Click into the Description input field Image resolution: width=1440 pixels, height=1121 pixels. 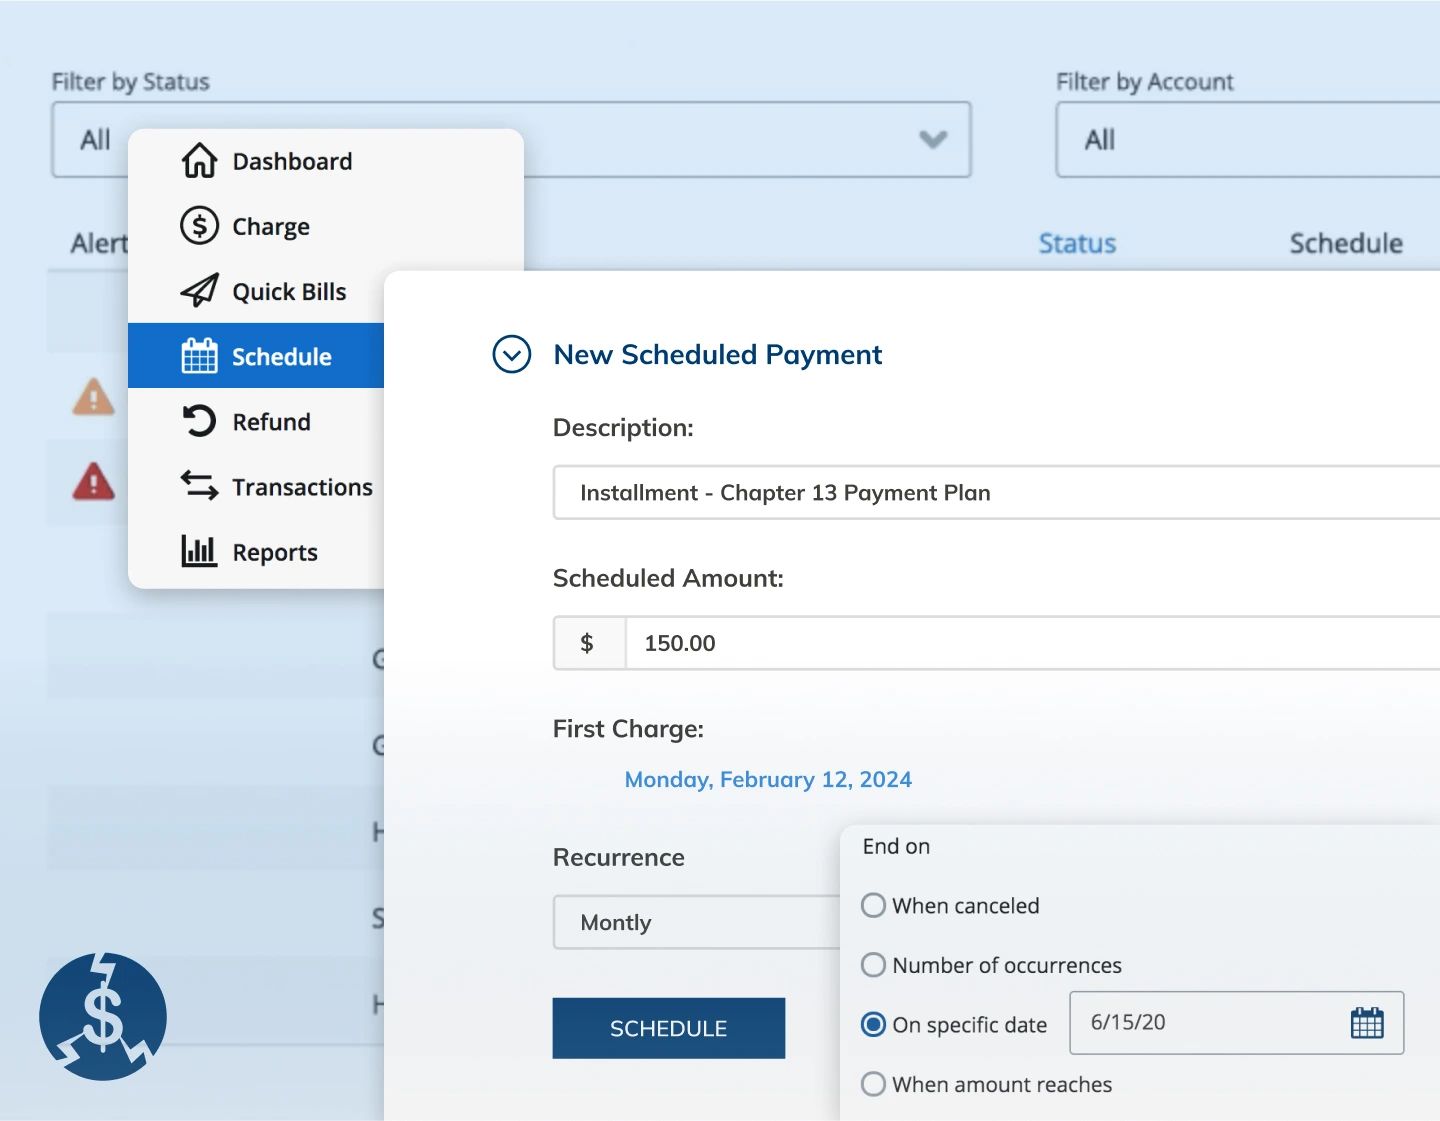[x=997, y=492]
